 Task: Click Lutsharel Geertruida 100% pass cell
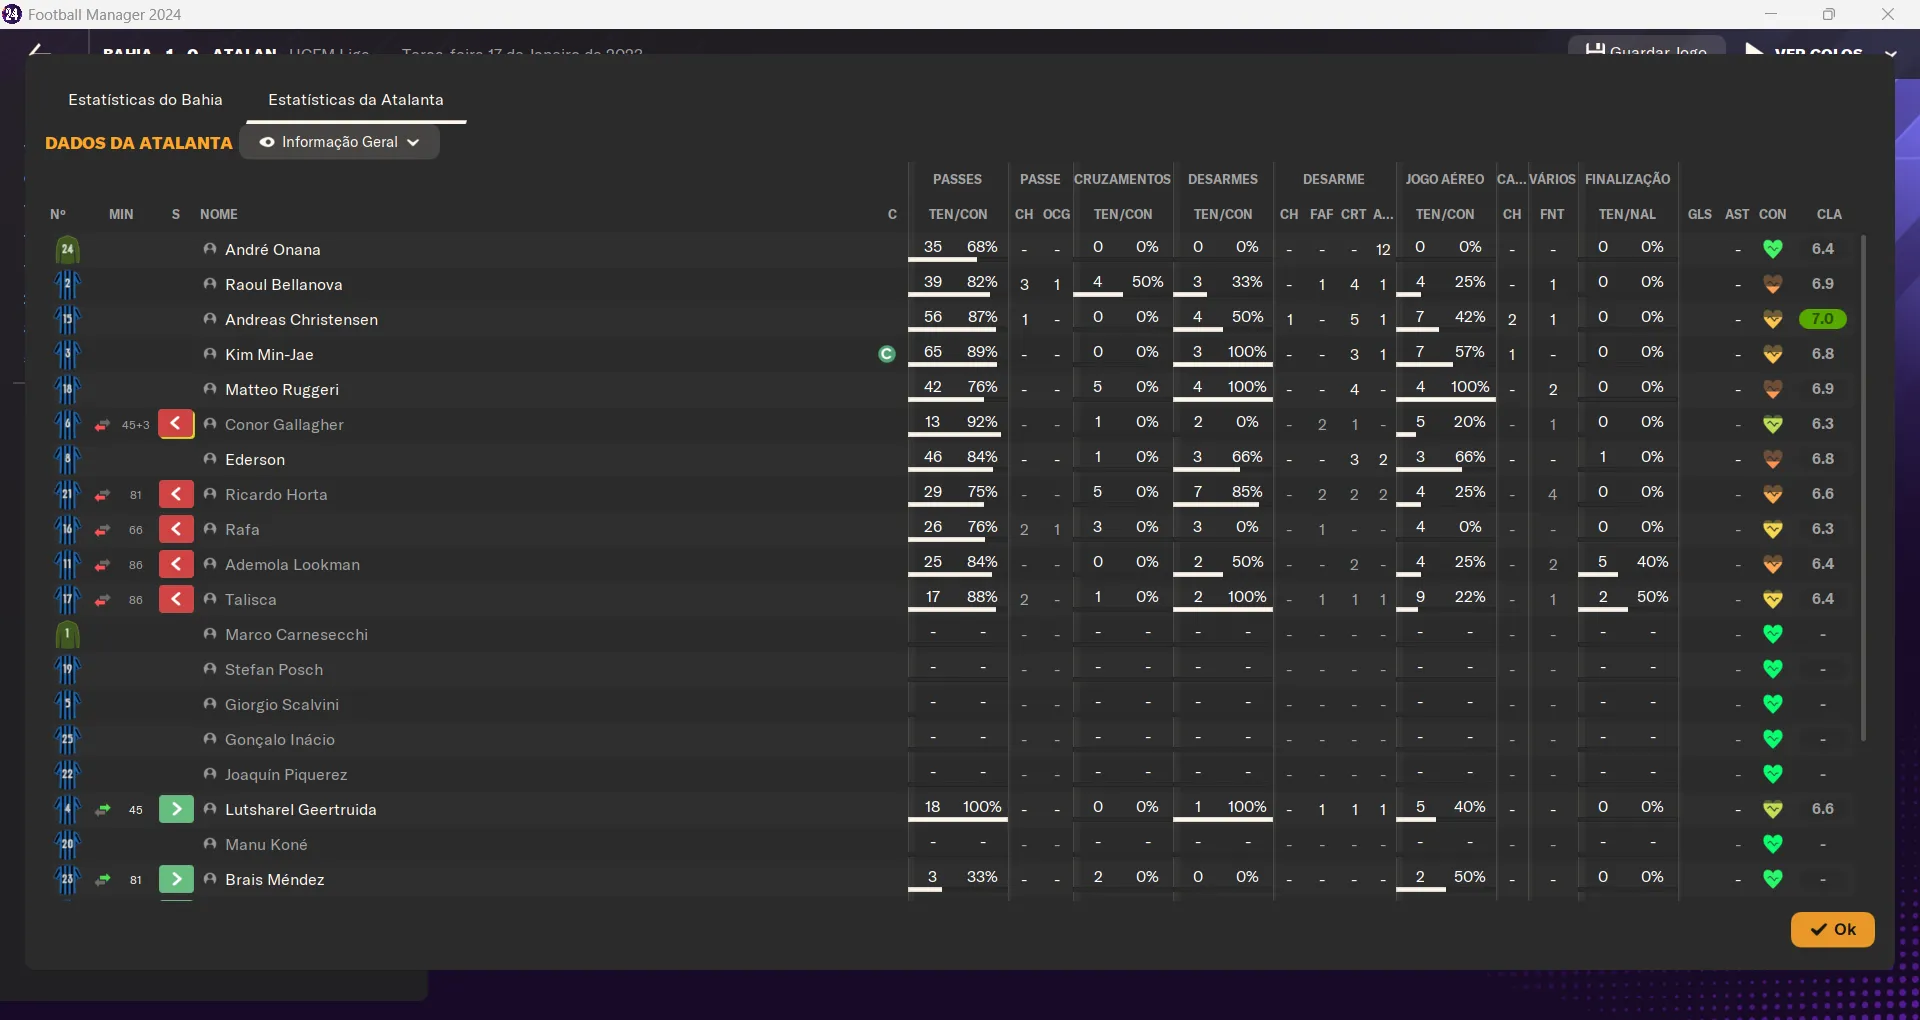(x=982, y=807)
